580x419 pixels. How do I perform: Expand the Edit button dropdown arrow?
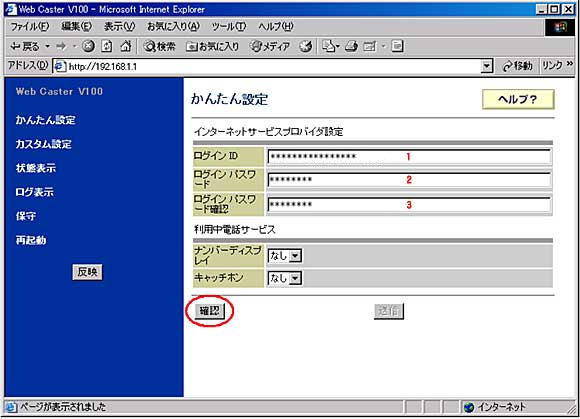(x=383, y=46)
